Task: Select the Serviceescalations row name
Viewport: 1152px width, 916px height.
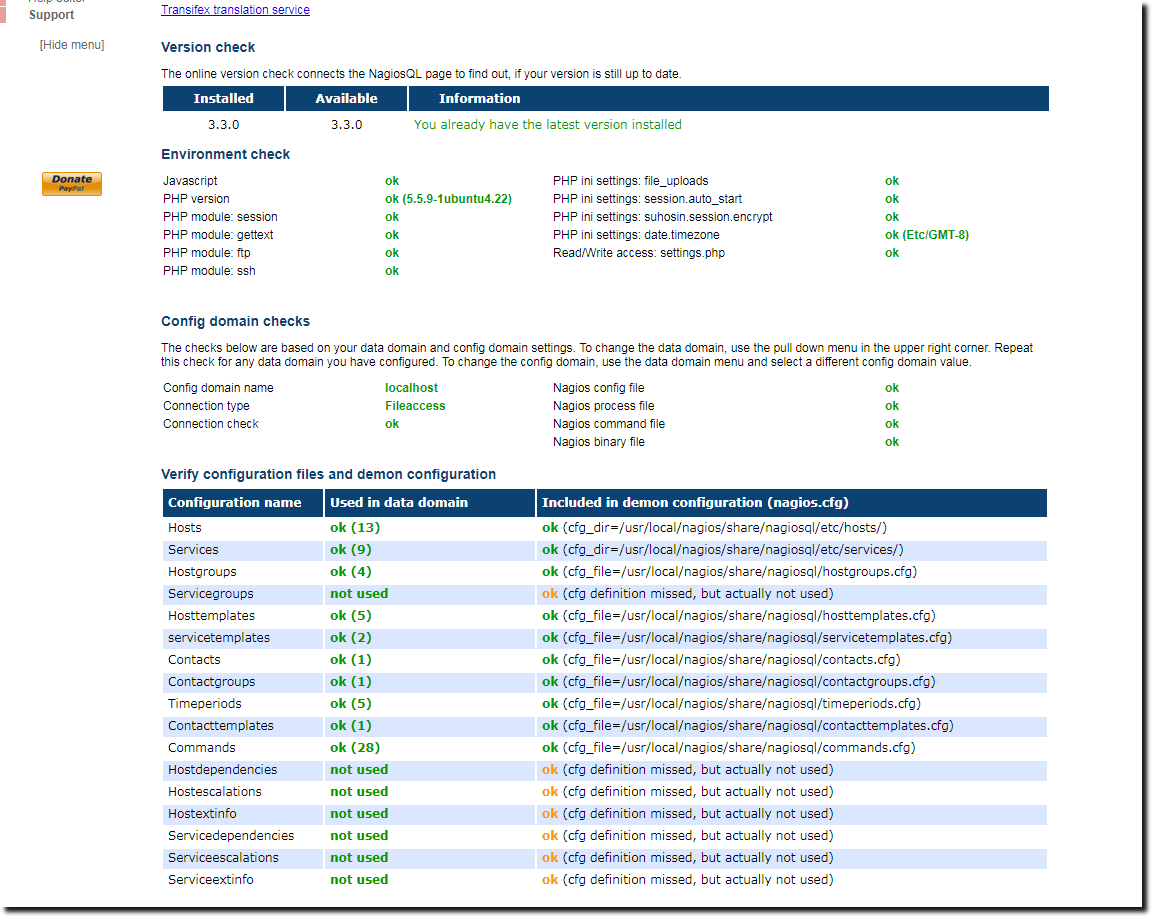Action: point(223,858)
